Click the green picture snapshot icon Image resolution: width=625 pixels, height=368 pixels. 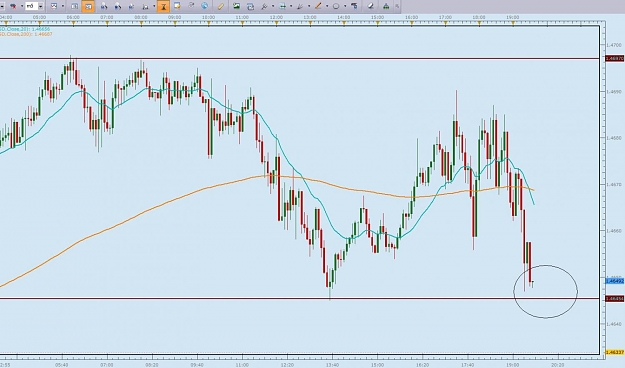click(237, 6)
